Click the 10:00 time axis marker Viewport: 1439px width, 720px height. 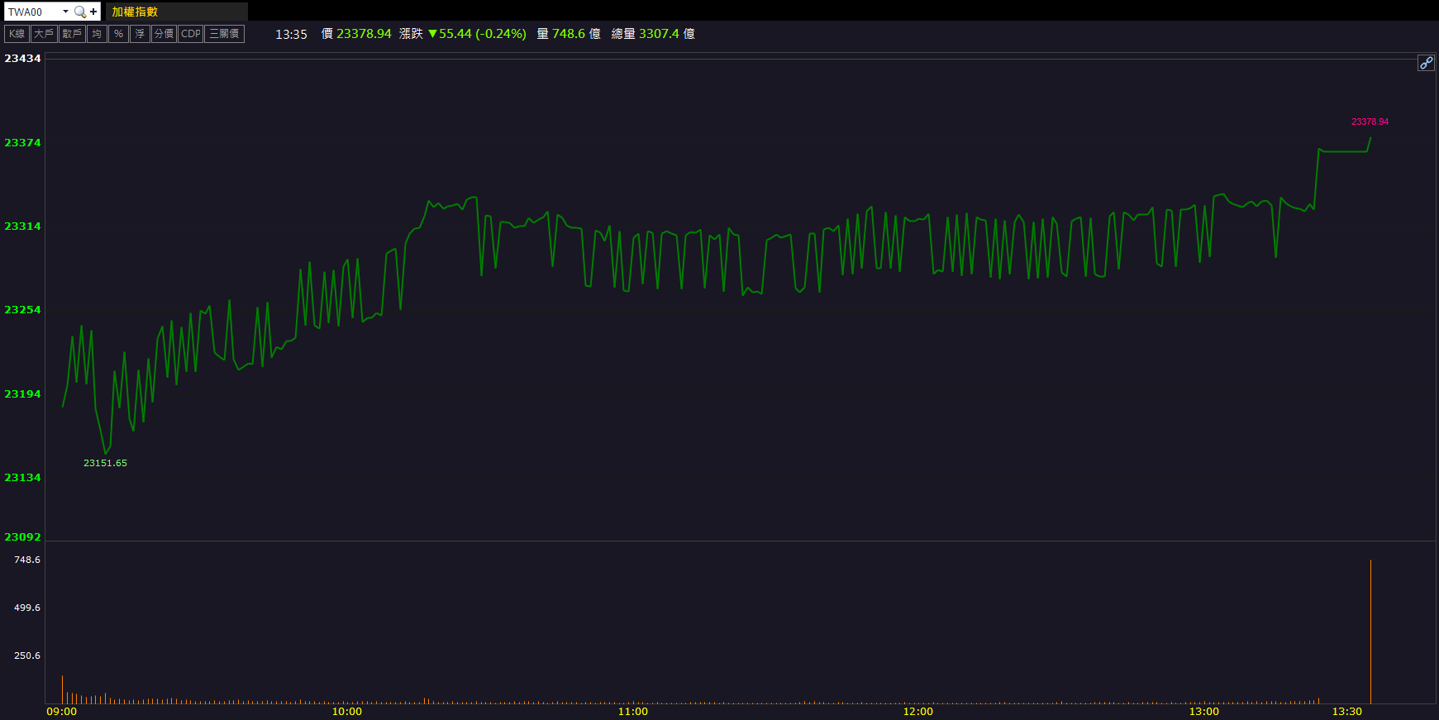(347, 712)
